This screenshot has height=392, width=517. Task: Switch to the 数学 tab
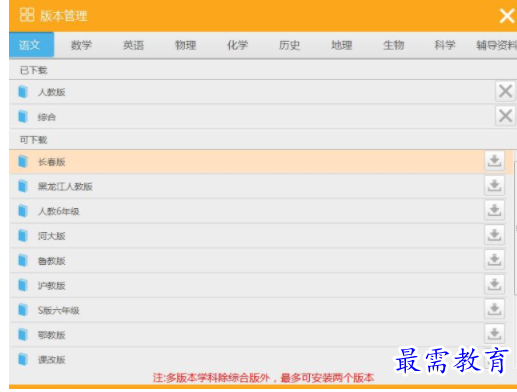coord(81,45)
